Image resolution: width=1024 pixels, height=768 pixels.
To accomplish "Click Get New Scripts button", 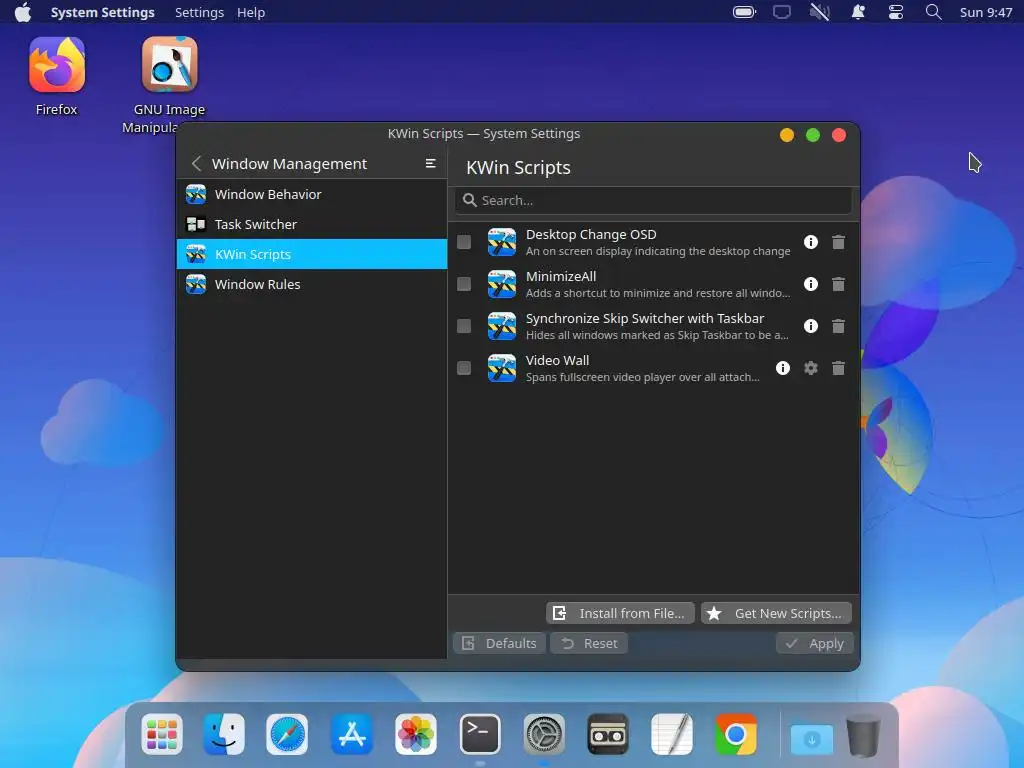I will tap(776, 613).
